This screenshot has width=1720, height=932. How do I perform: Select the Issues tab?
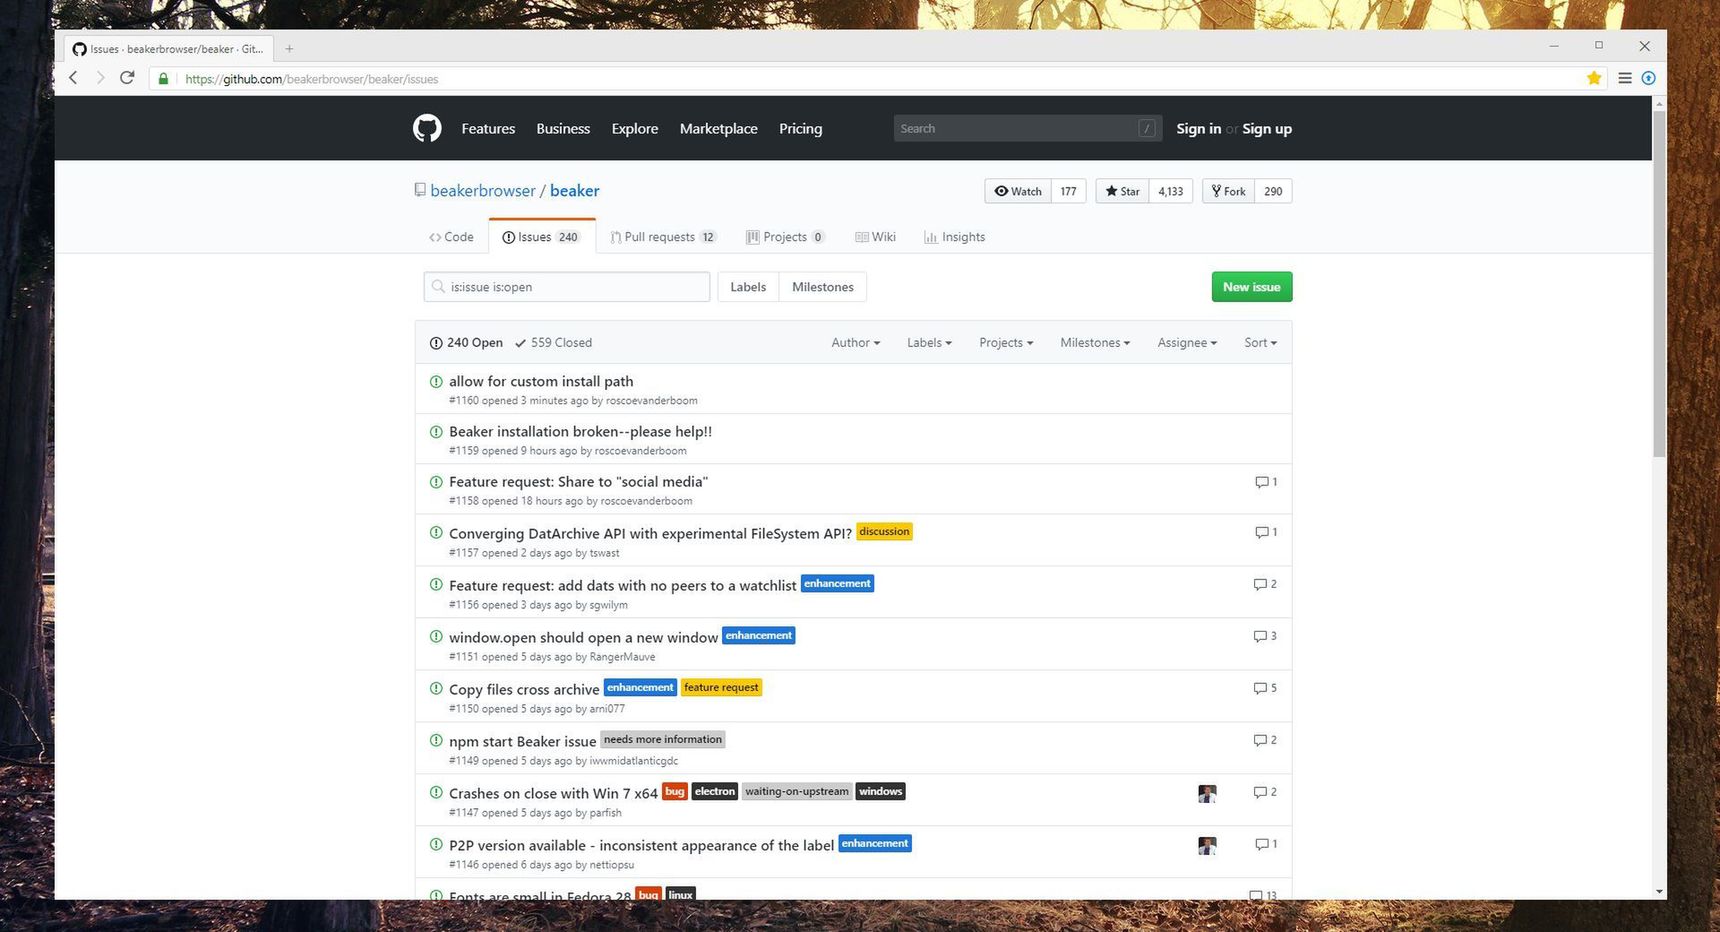[x=541, y=237]
